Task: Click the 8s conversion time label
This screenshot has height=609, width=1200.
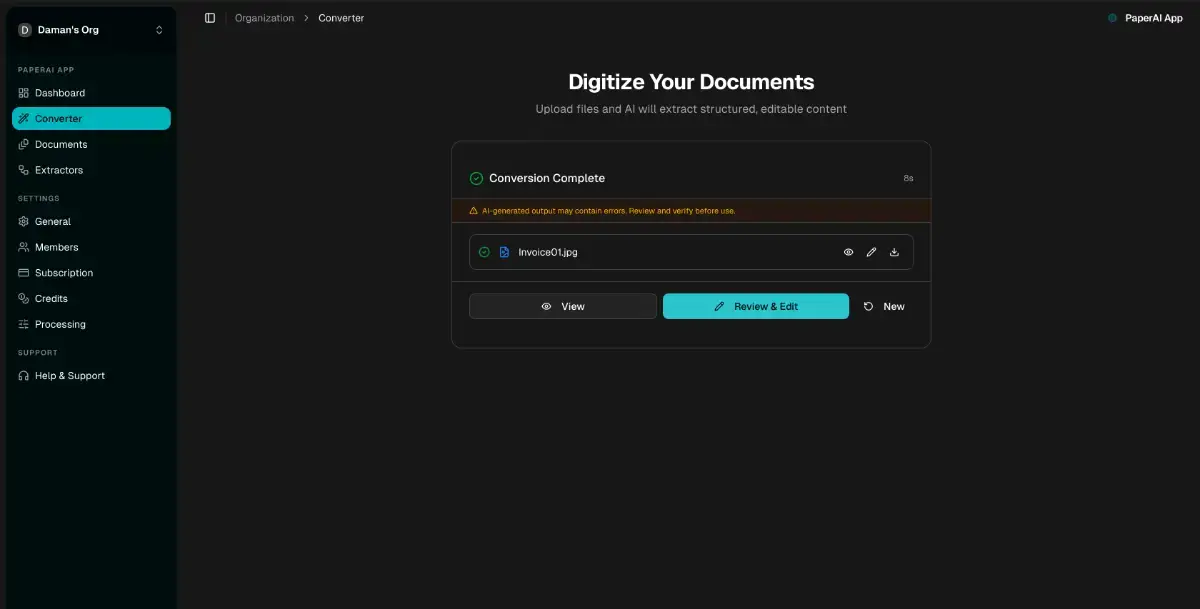Action: coord(908,178)
